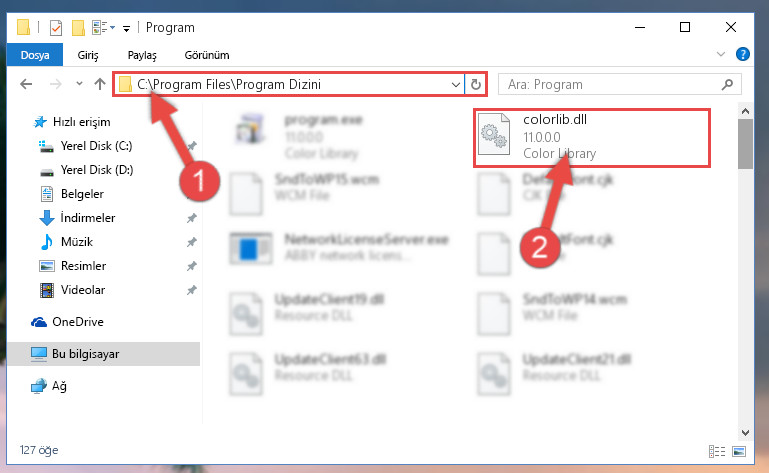Click the Properties quick access icon

click(x=56, y=27)
